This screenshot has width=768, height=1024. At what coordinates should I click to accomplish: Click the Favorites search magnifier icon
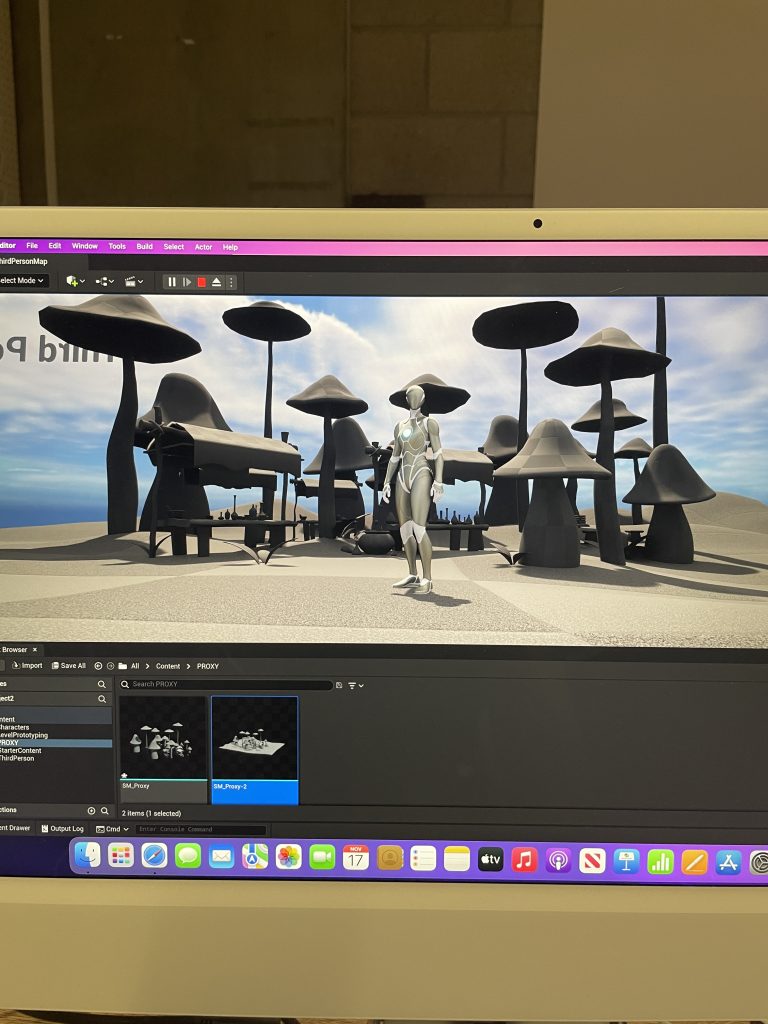(102, 684)
